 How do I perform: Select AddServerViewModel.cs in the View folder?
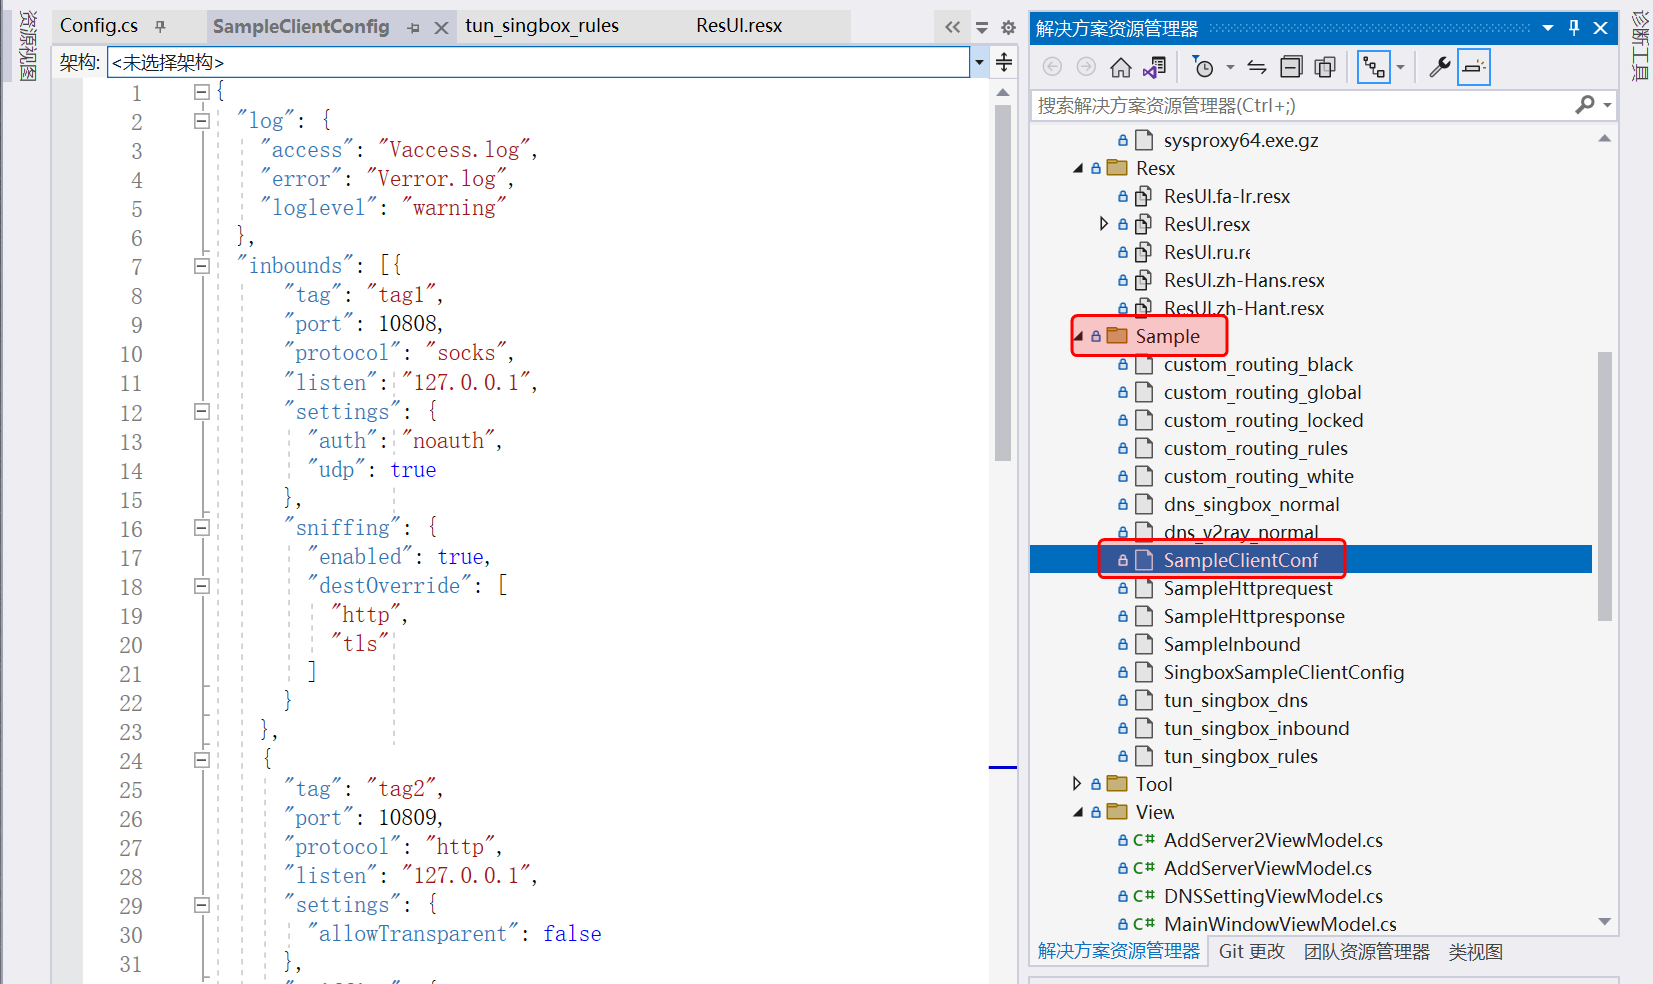[1267, 869]
